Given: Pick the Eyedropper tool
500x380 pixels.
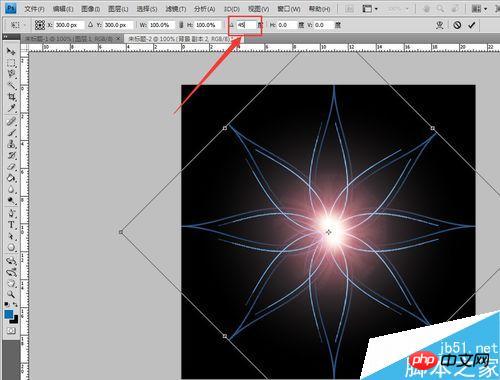Looking at the screenshot, I should point(11,108).
